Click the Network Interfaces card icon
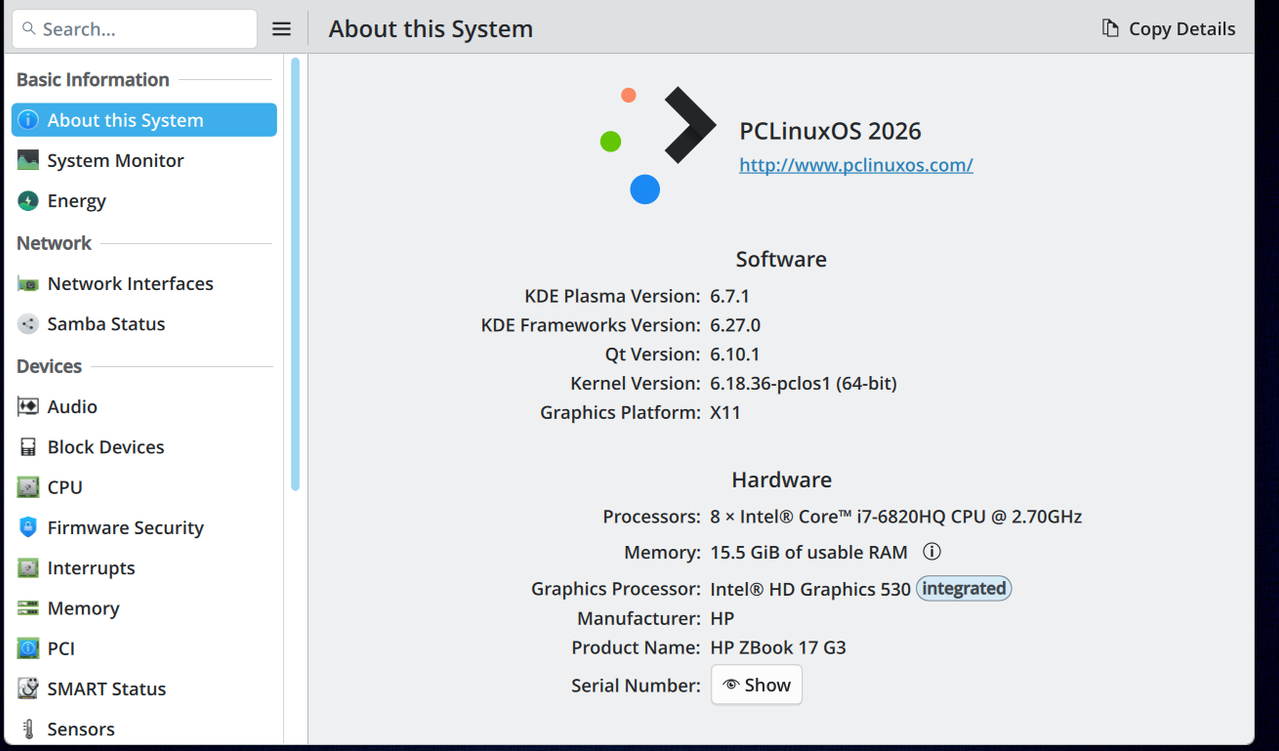The image size is (1279, 751). pos(28,284)
